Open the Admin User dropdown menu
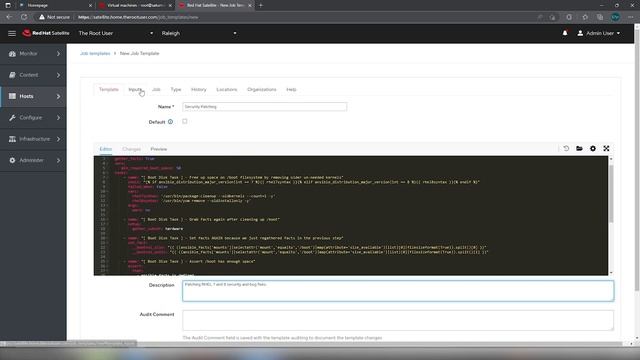This screenshot has height=360, width=640. [599, 33]
